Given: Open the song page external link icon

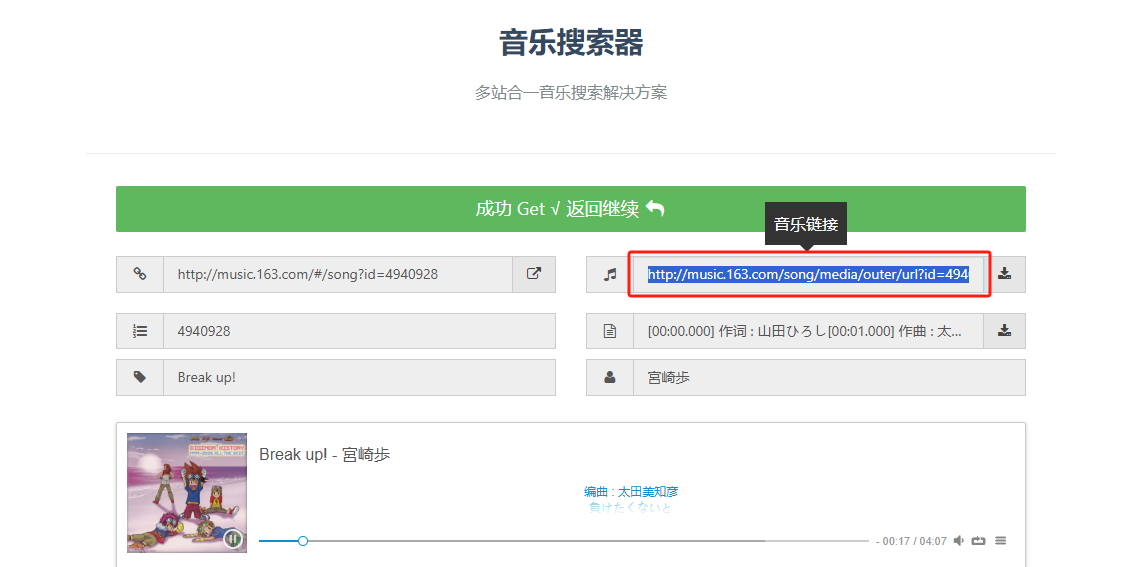Looking at the screenshot, I should pos(534,274).
